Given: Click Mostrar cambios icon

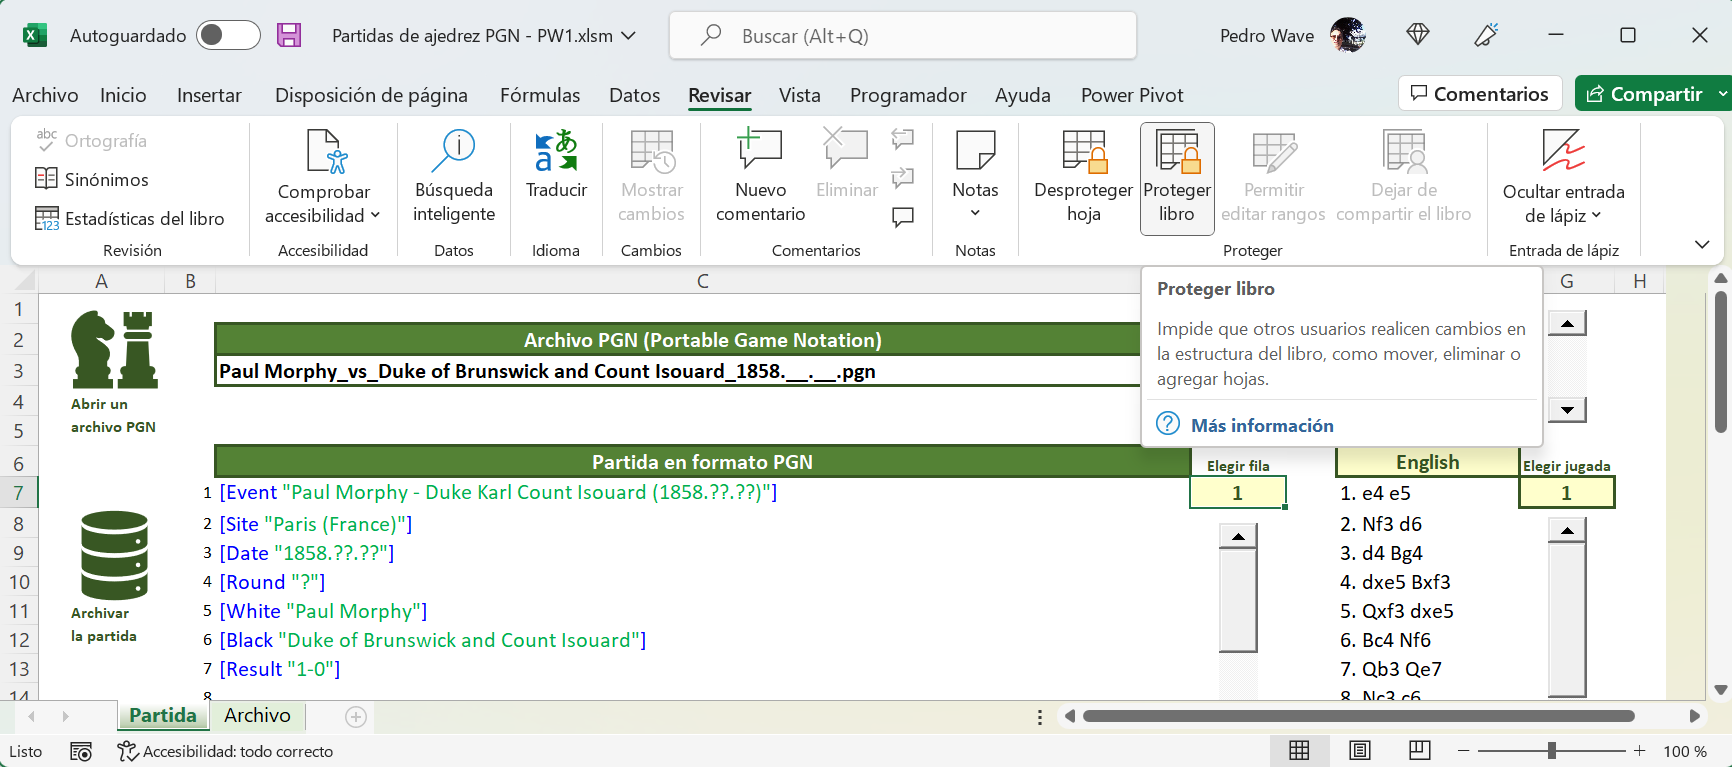Looking at the screenshot, I should click(652, 151).
